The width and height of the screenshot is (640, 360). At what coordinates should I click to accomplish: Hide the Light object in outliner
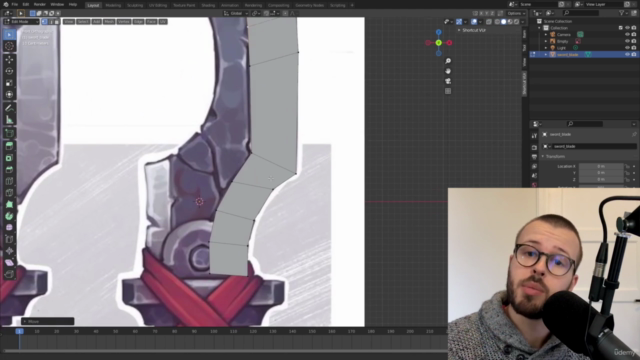point(627,48)
